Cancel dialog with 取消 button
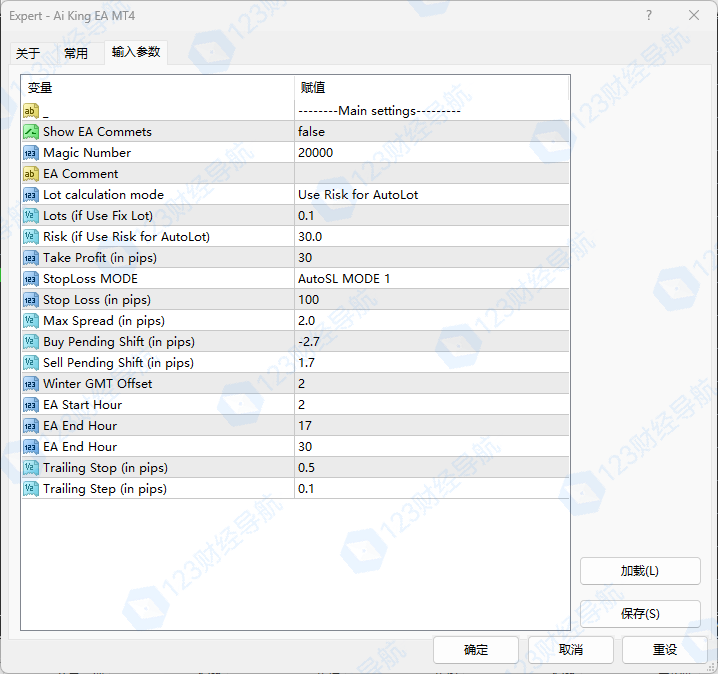 571,650
